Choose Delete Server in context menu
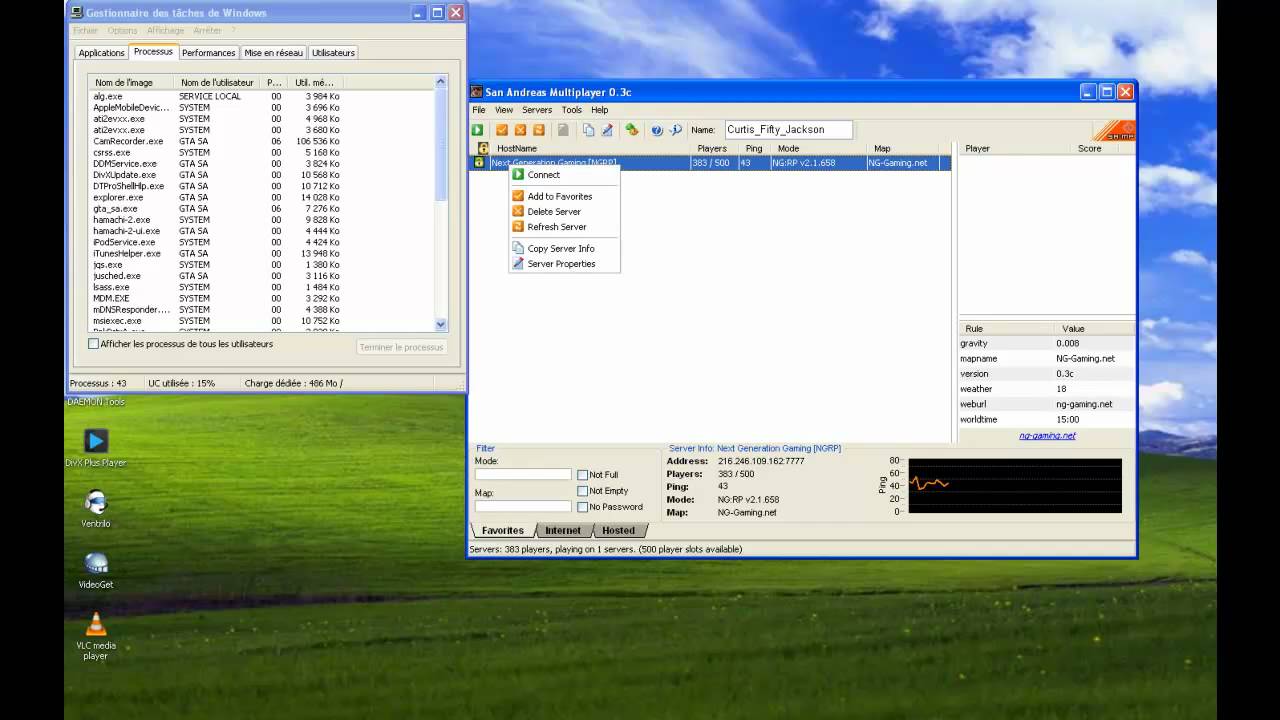Screen dimensions: 1280x720 [564, 211]
